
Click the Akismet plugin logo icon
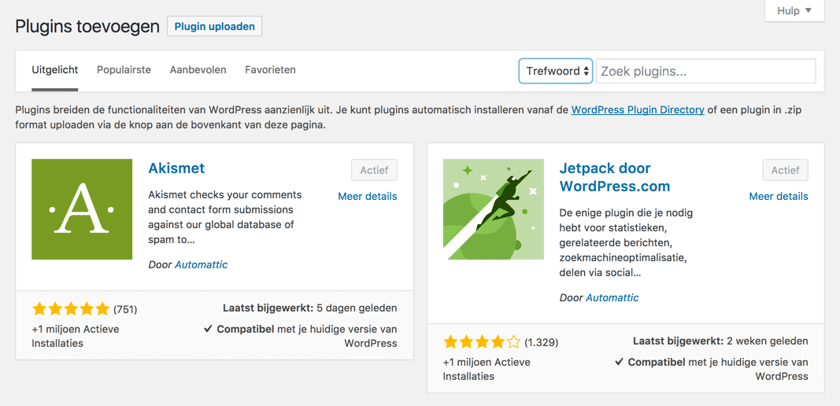(82, 209)
